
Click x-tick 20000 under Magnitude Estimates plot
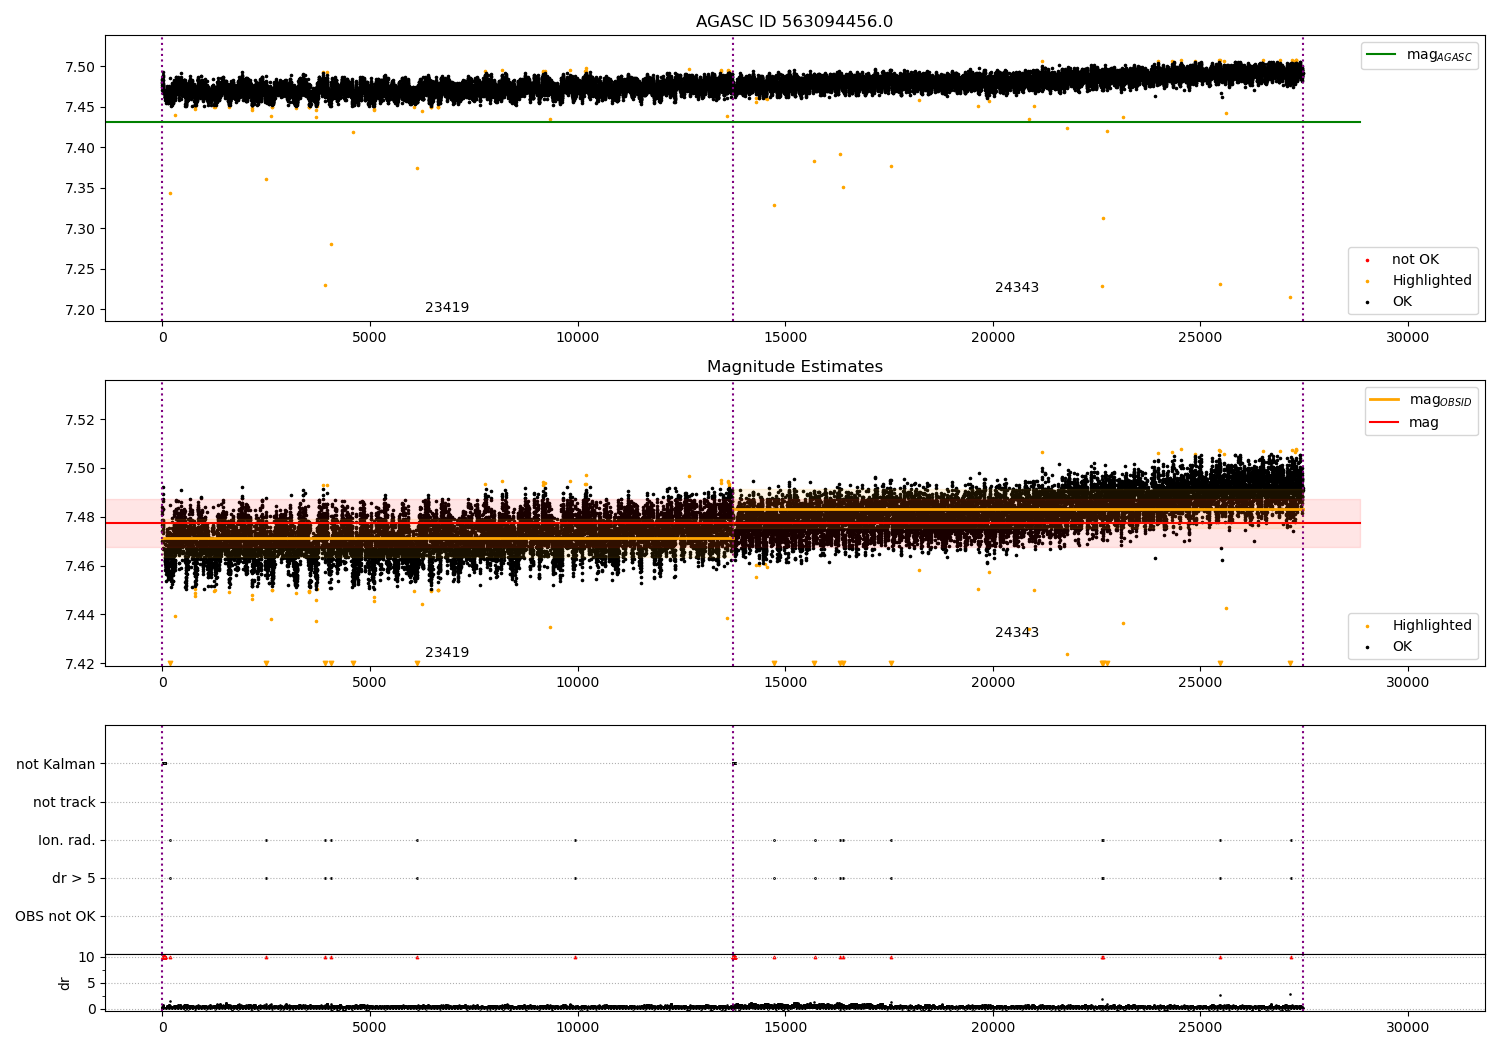pos(993,683)
